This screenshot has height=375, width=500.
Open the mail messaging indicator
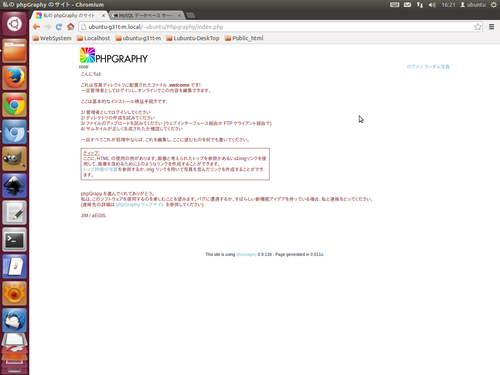(x=407, y=5)
